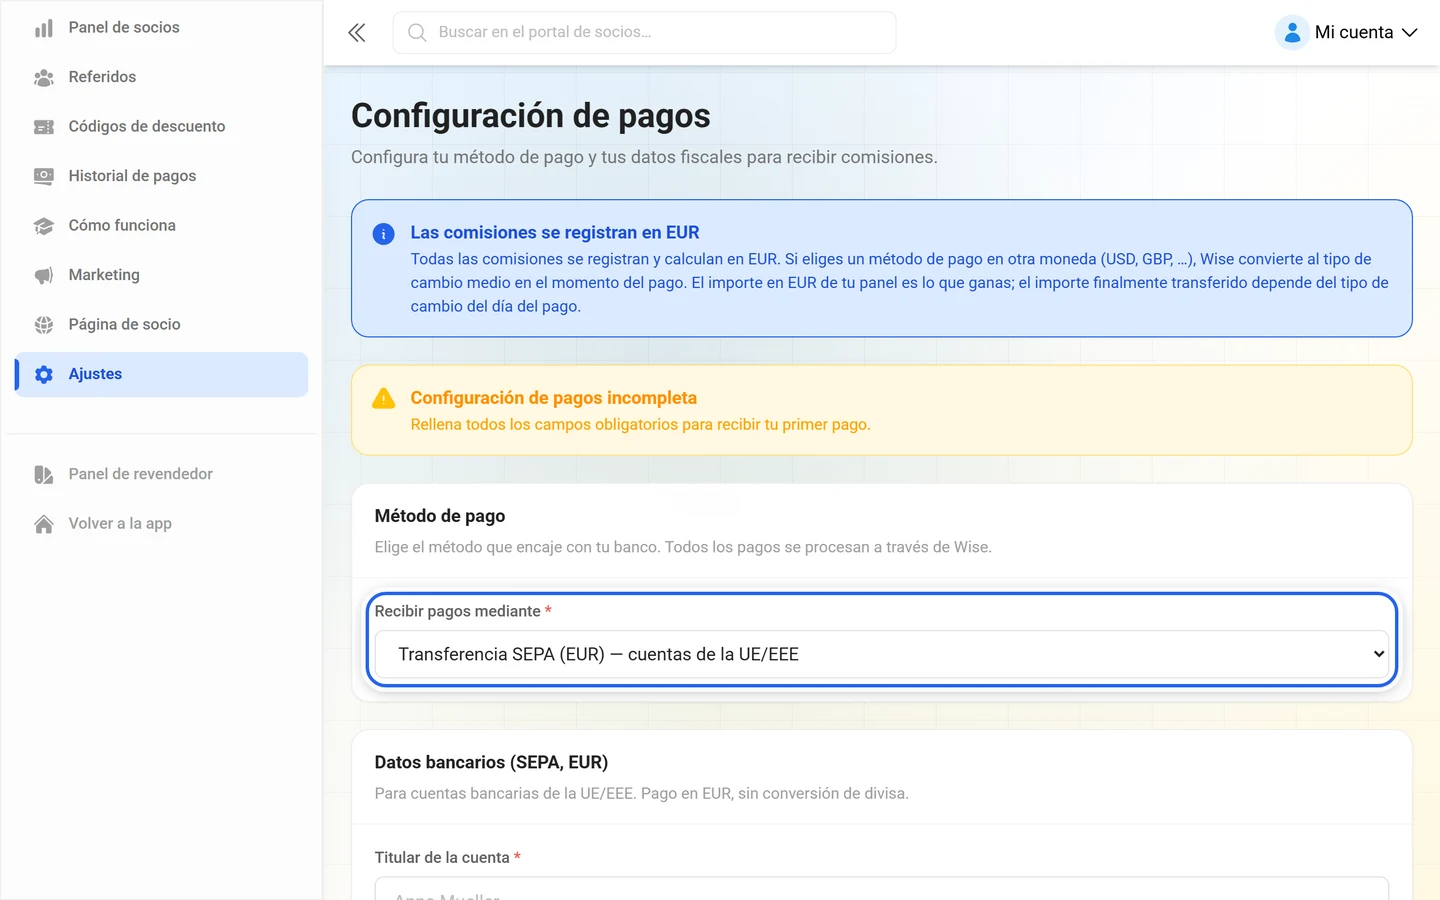Go to the Referidos section
The width and height of the screenshot is (1440, 900).
coord(161,77)
